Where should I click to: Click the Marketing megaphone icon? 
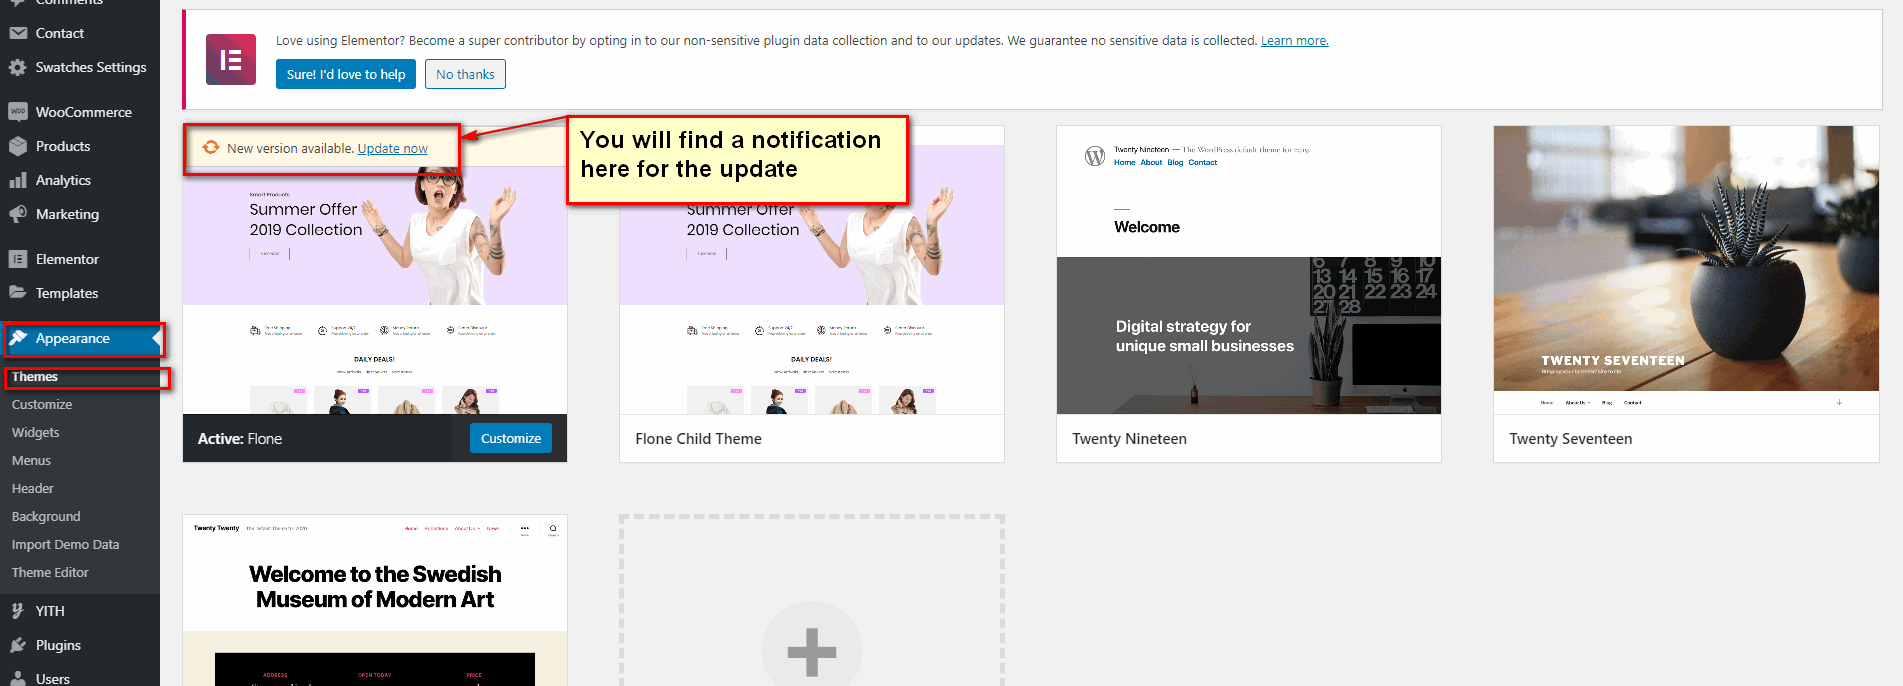(18, 214)
